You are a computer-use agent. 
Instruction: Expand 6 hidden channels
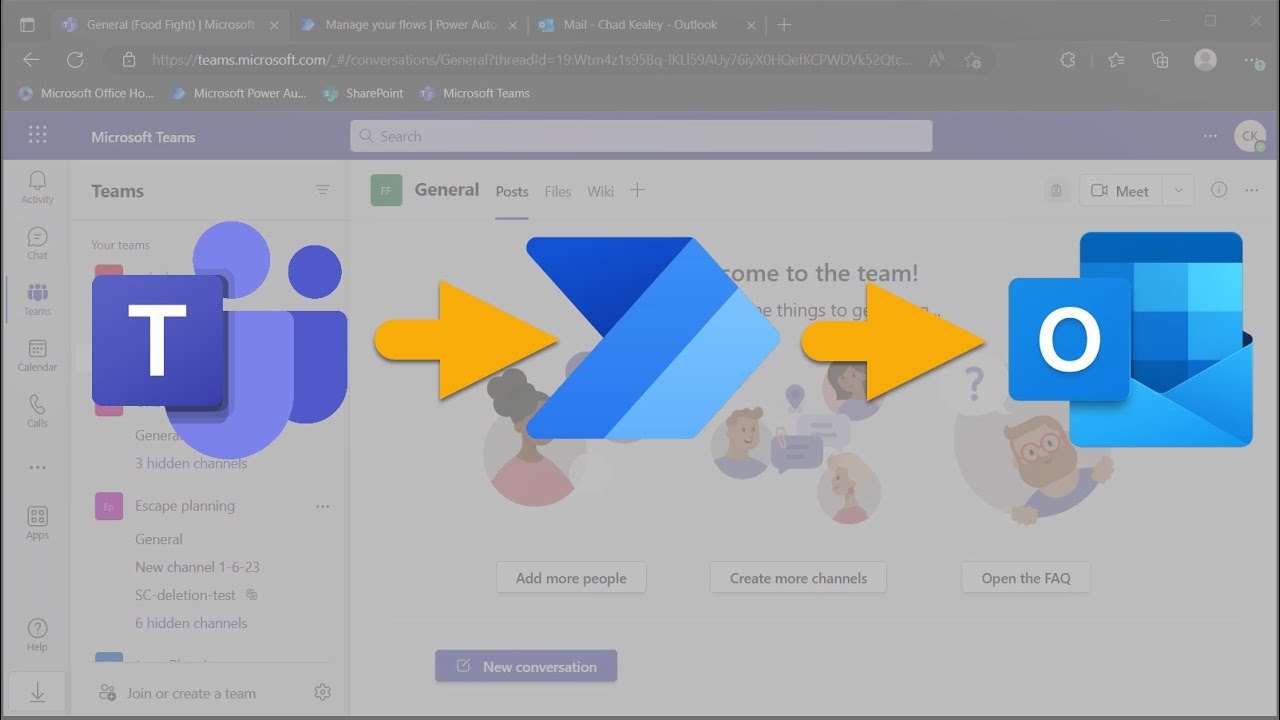click(191, 623)
